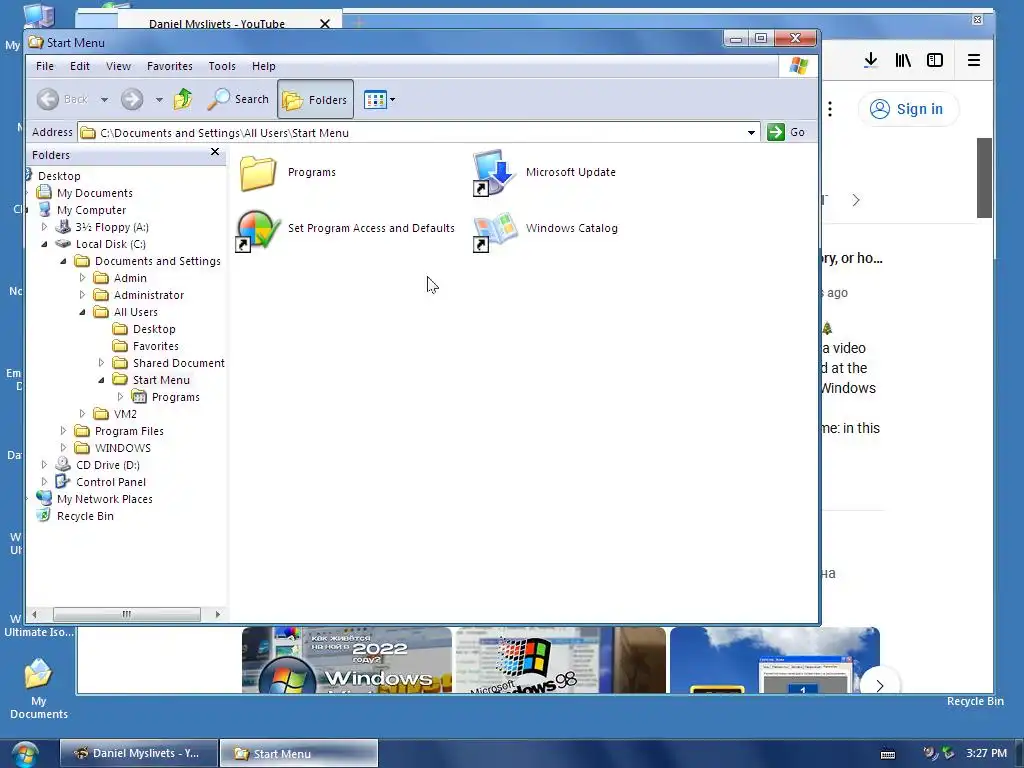
Task: Select the Control Panel icon in tree
Action: pos(63,481)
